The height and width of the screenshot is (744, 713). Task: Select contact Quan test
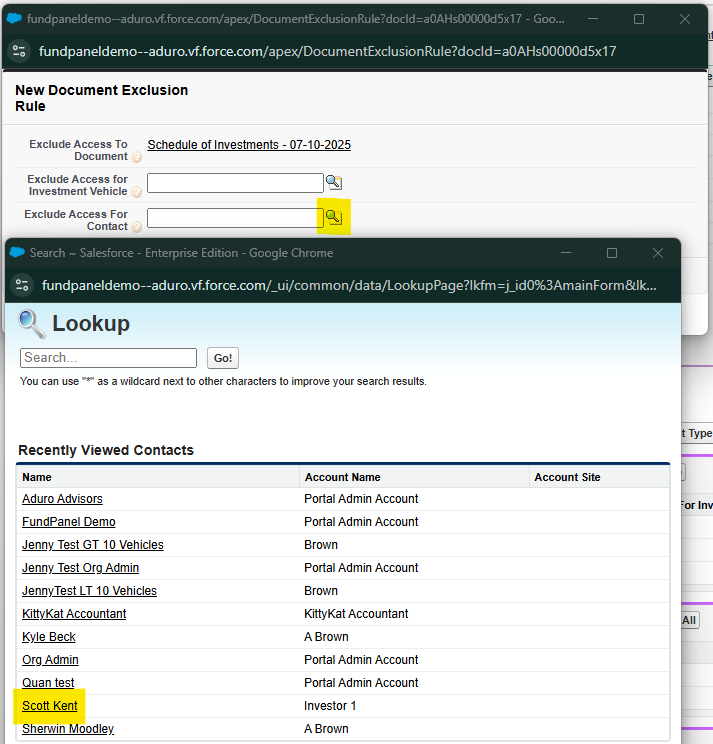48,682
